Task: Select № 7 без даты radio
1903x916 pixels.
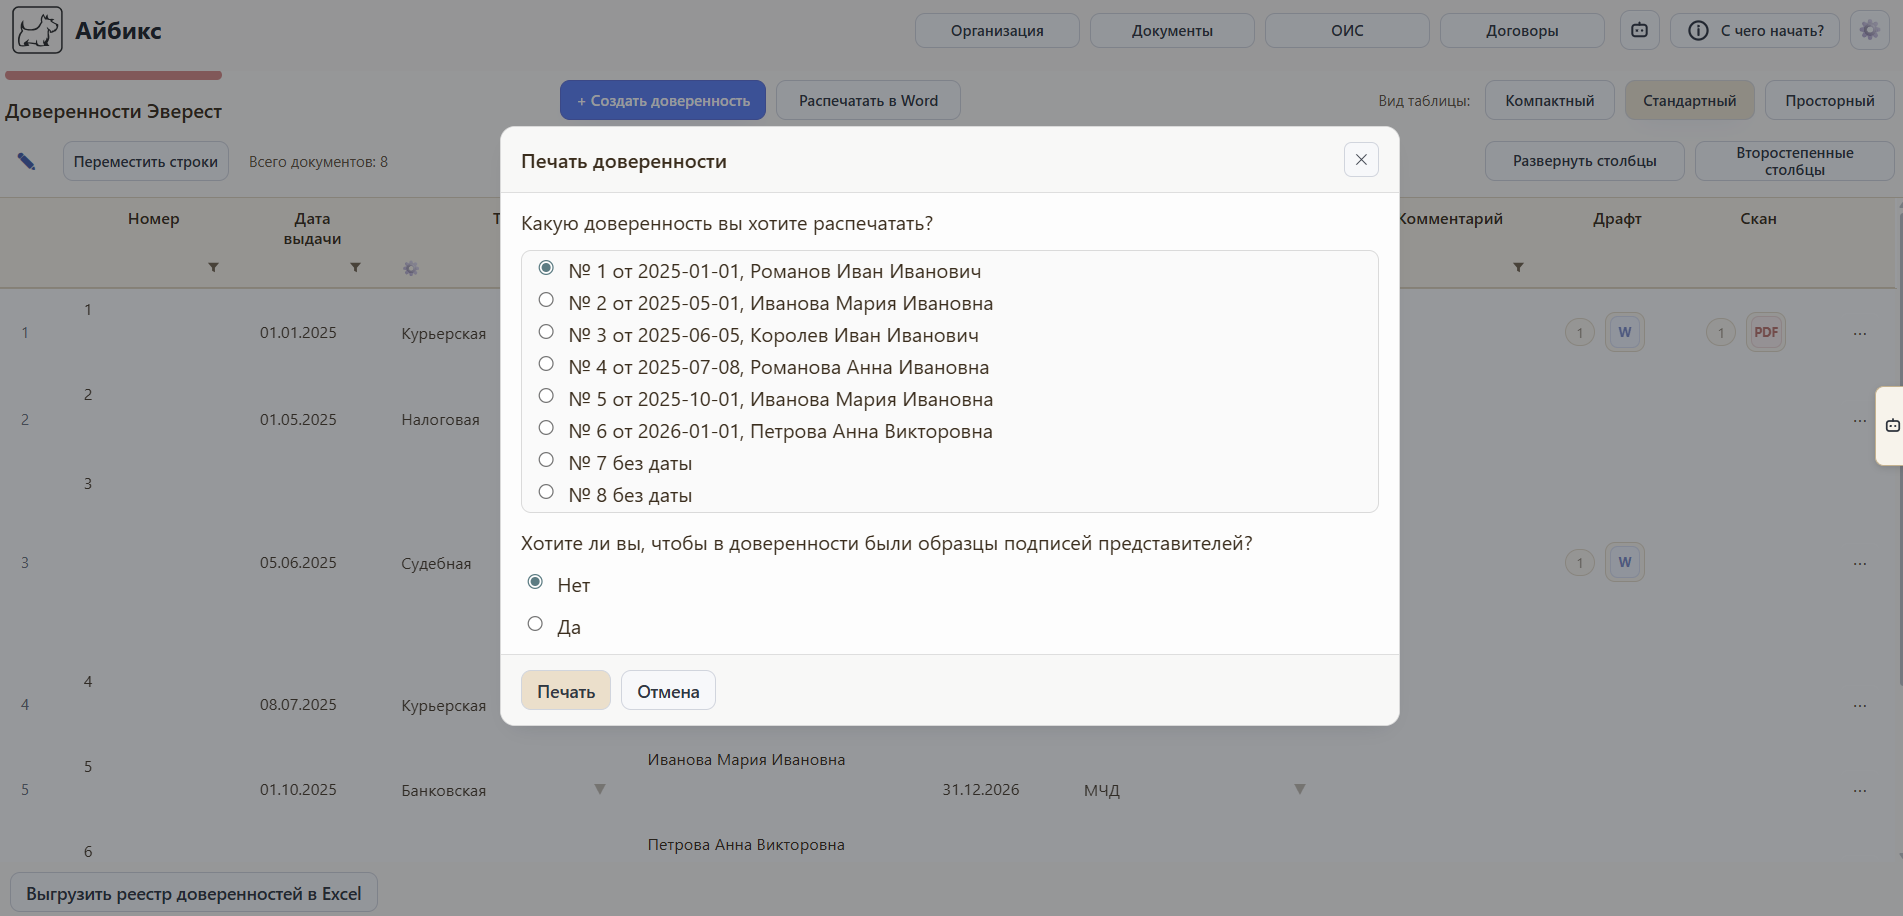Action: (546, 460)
